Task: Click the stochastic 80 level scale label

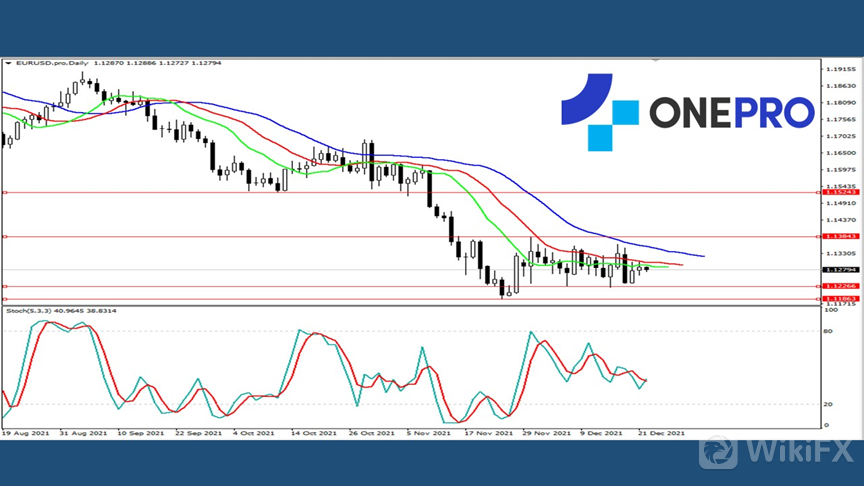Action: (829, 329)
